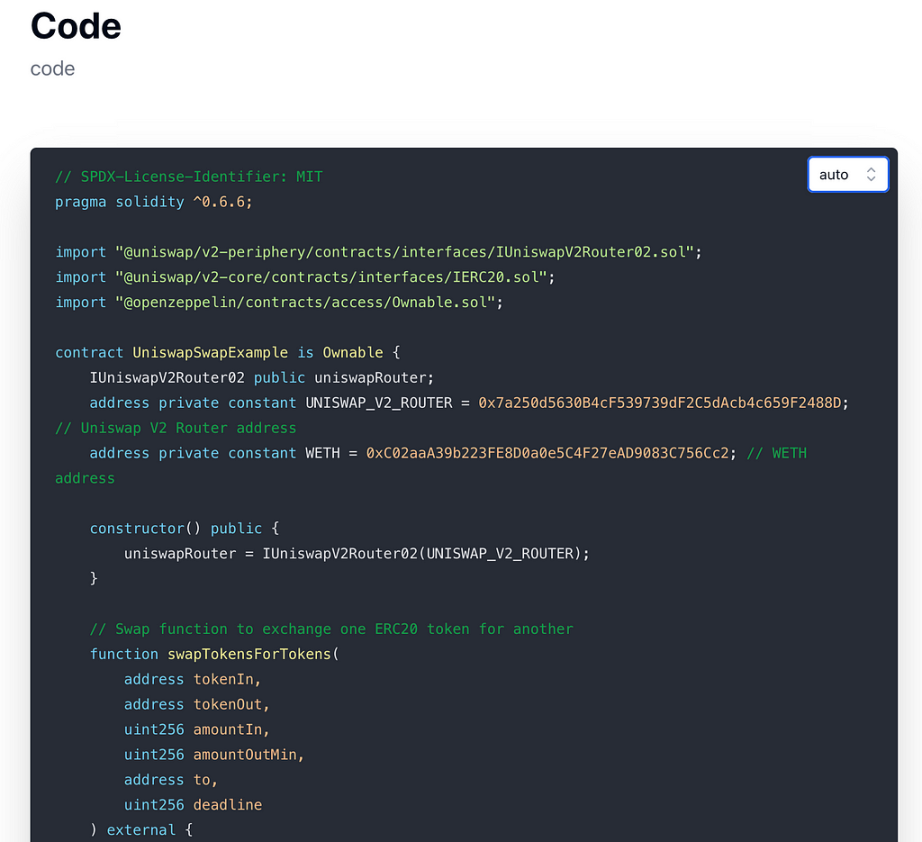922x842 pixels.
Task: Click the IUniswapV2Router02.sol import line
Action: tap(379, 252)
